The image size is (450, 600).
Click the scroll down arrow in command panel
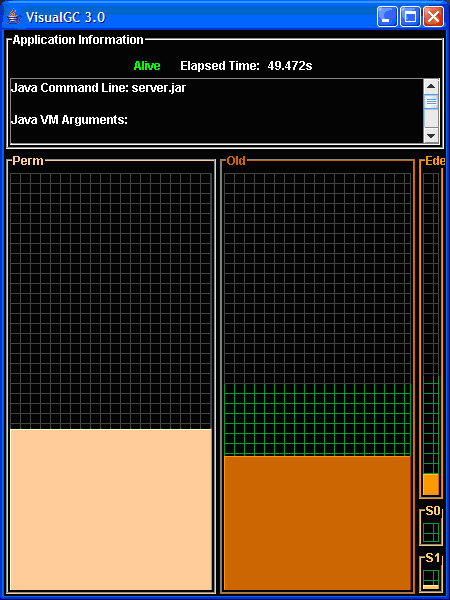click(x=431, y=136)
